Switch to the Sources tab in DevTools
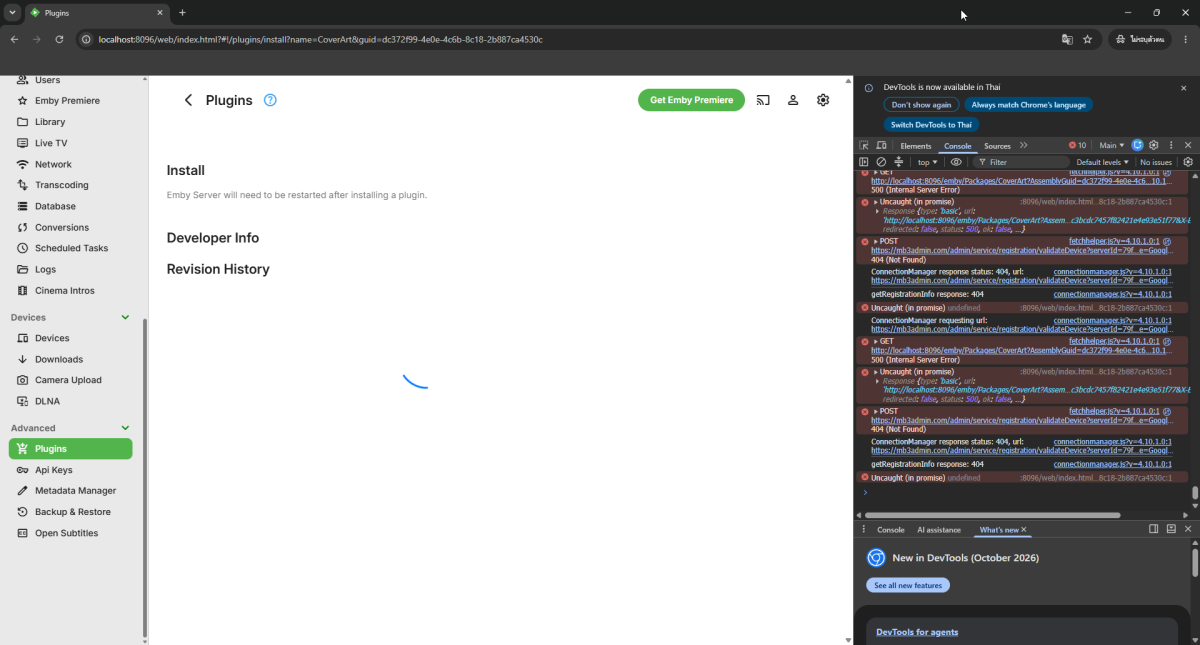Image resolution: width=1200 pixels, height=645 pixels. point(997,146)
